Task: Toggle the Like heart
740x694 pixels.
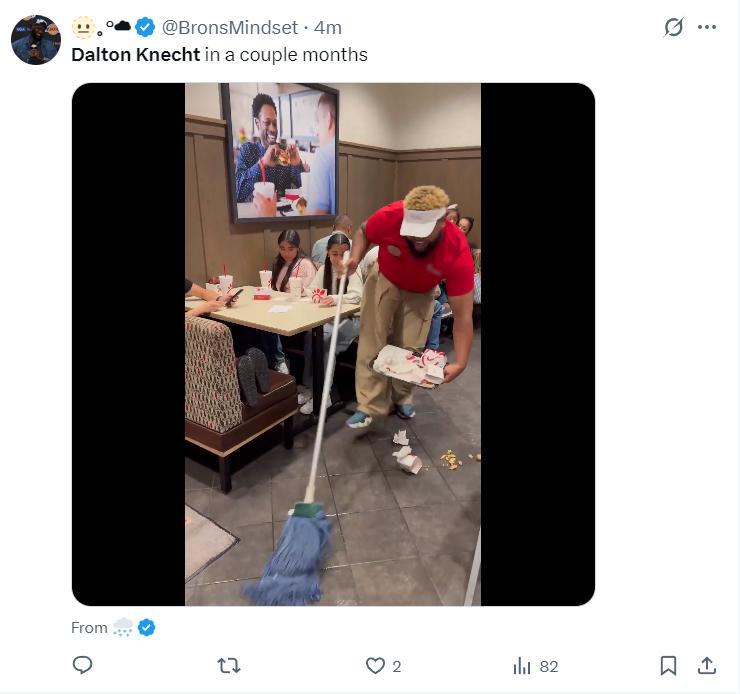Action: (x=375, y=665)
